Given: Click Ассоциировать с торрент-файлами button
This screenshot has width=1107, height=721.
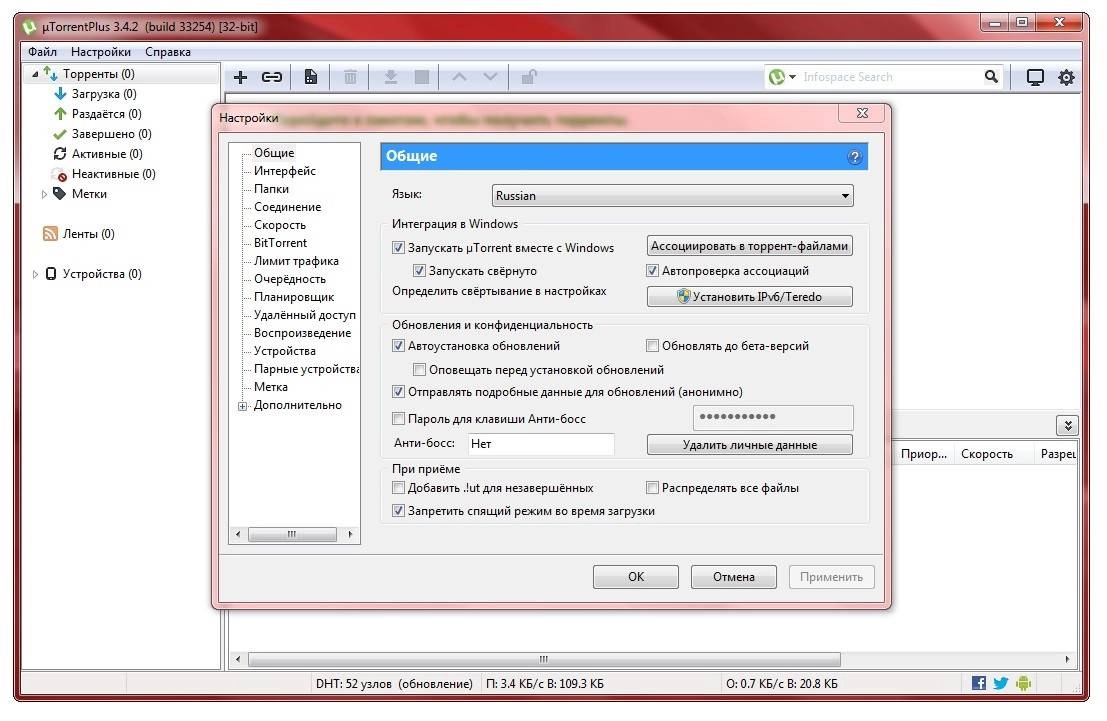Looking at the screenshot, I should 750,246.
